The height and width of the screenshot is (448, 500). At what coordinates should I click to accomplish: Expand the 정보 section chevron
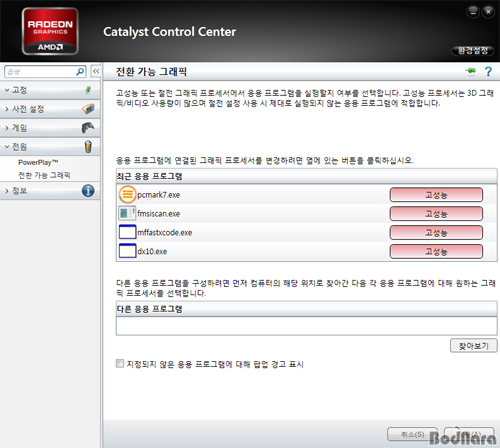pyautogui.click(x=7, y=191)
